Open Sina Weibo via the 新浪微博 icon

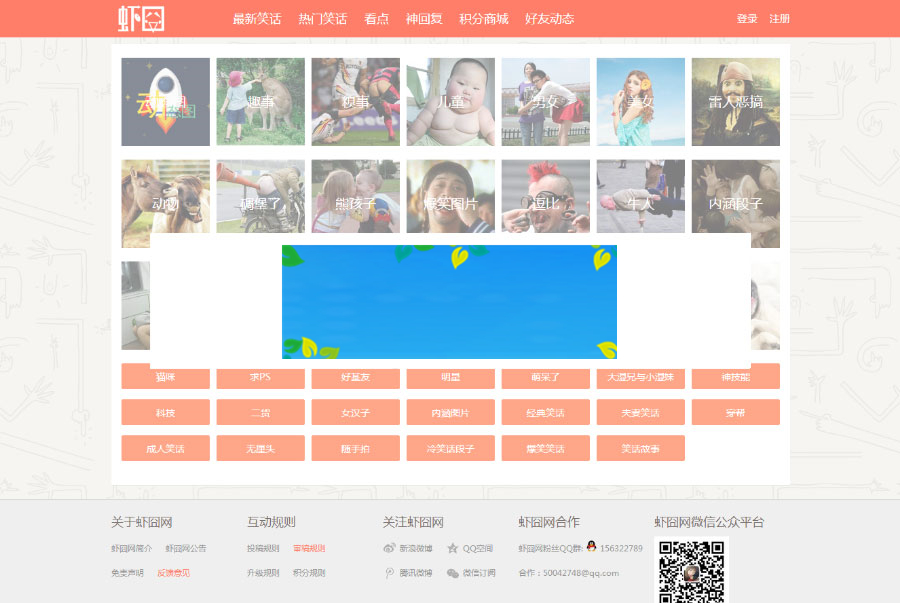pos(388,548)
